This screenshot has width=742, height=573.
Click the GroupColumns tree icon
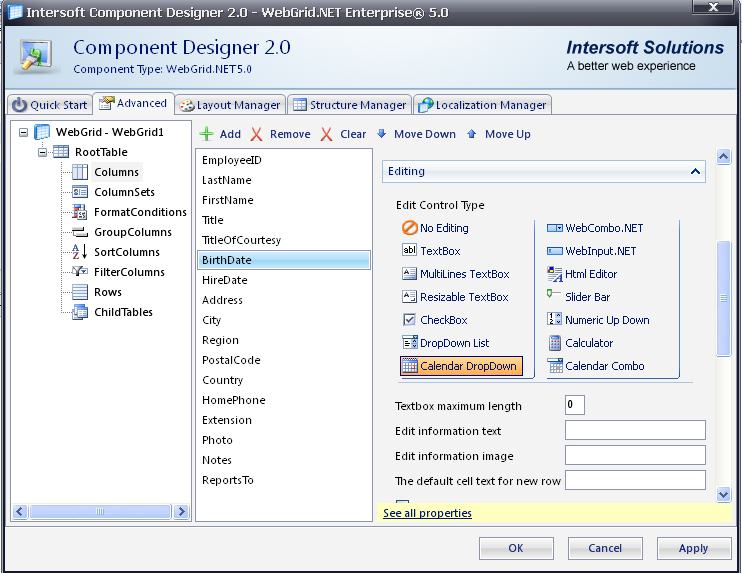(x=80, y=232)
